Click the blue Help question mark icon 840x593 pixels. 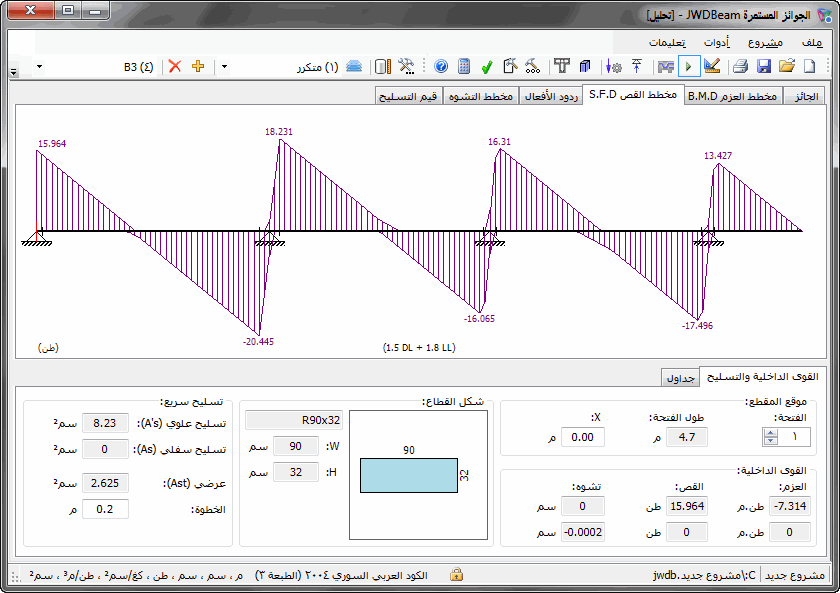click(x=441, y=67)
